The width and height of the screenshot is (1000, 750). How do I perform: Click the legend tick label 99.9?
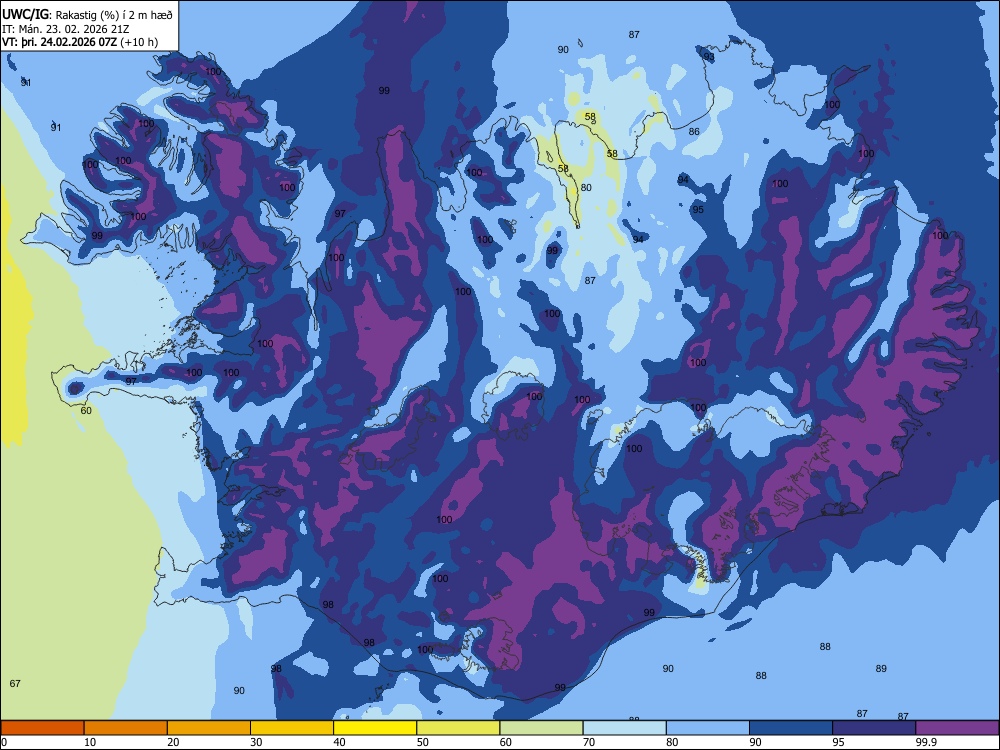pyautogui.click(x=925, y=742)
